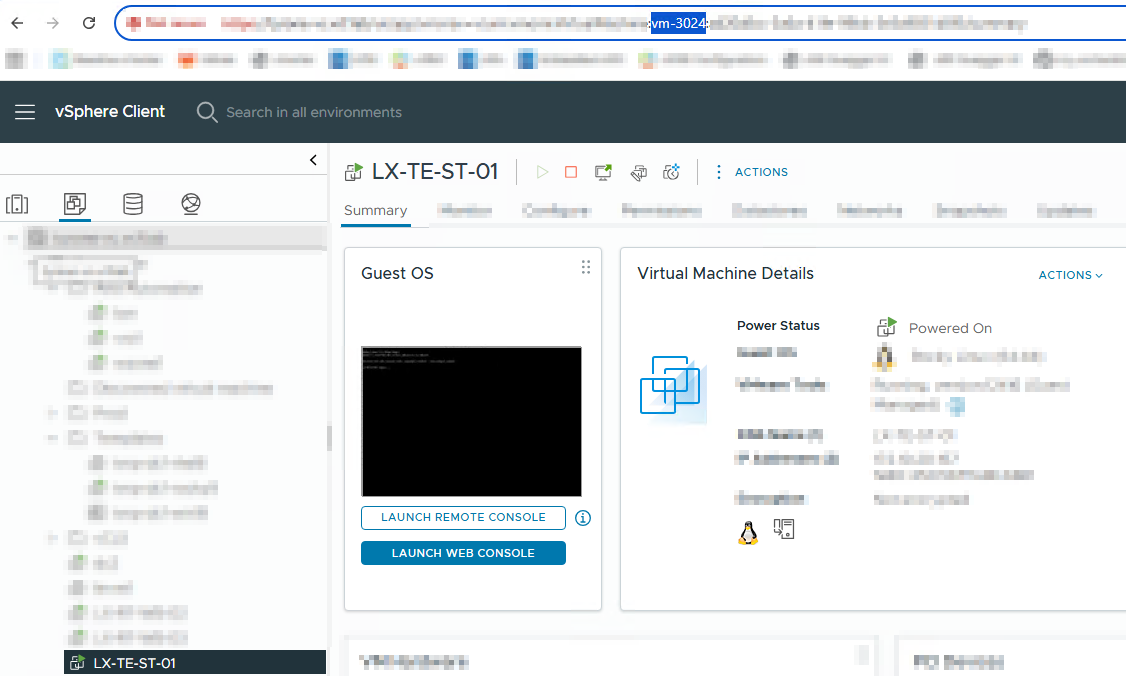Click the search magnifier icon

[x=207, y=112]
